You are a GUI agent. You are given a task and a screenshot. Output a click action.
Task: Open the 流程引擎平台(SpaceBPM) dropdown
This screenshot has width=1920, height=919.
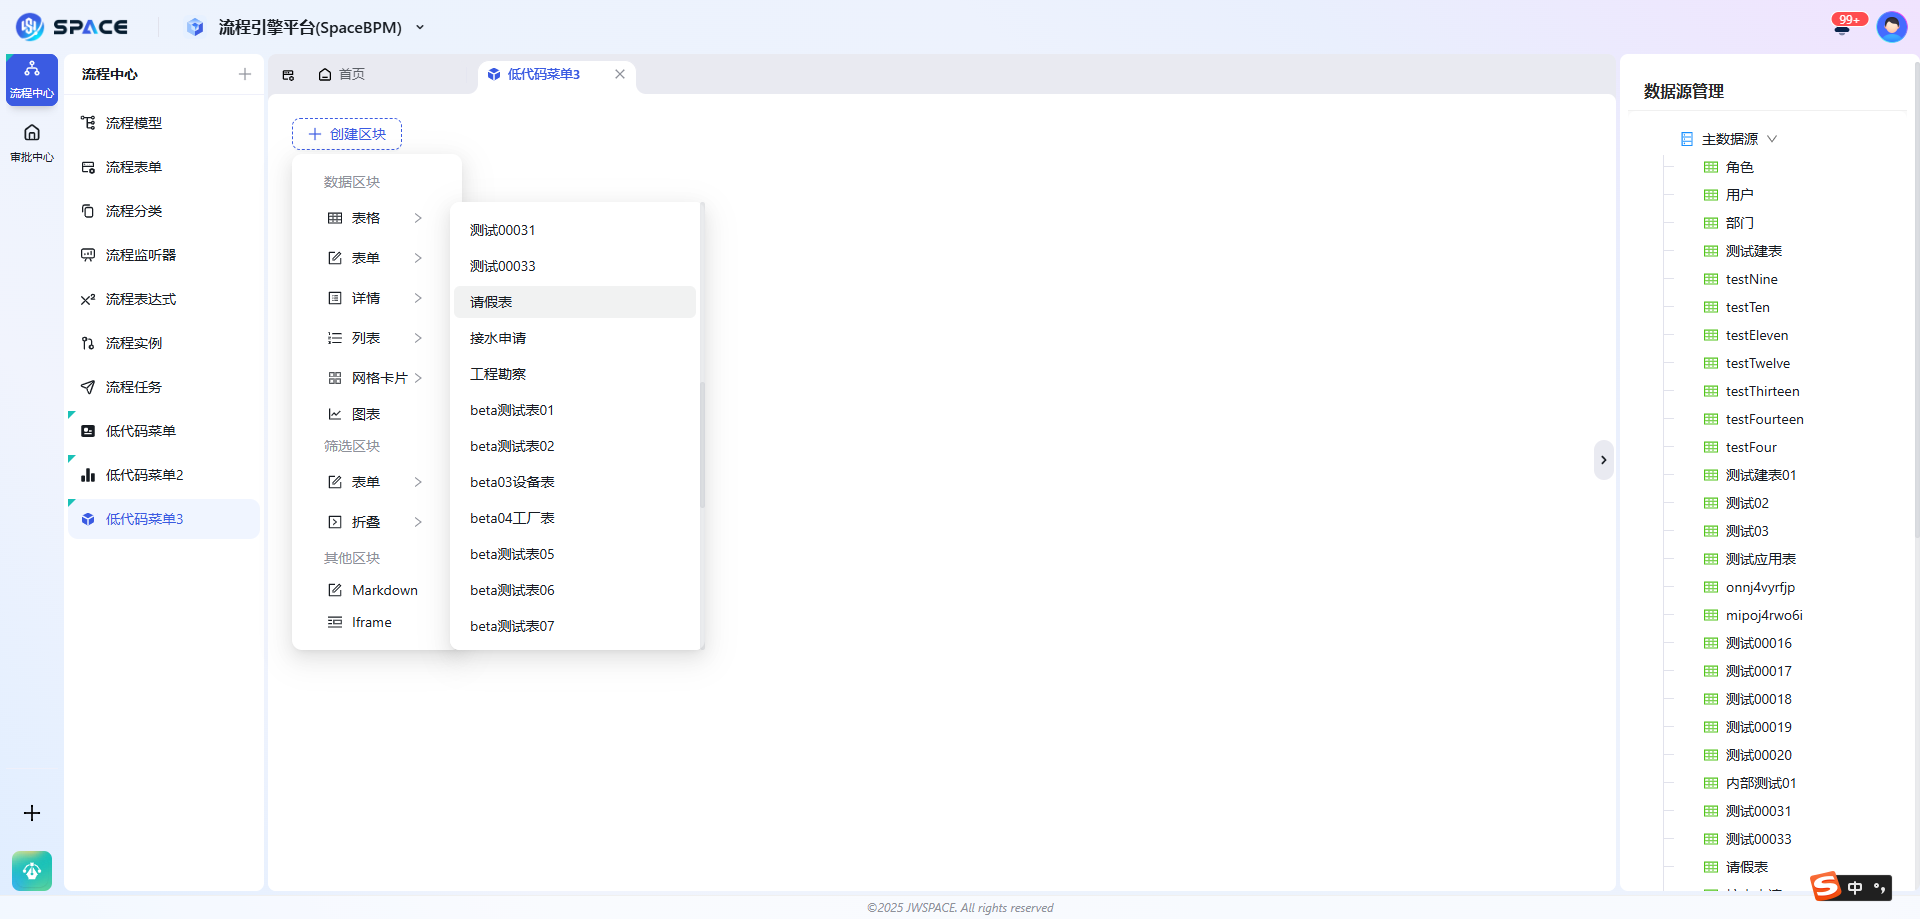pos(419,27)
